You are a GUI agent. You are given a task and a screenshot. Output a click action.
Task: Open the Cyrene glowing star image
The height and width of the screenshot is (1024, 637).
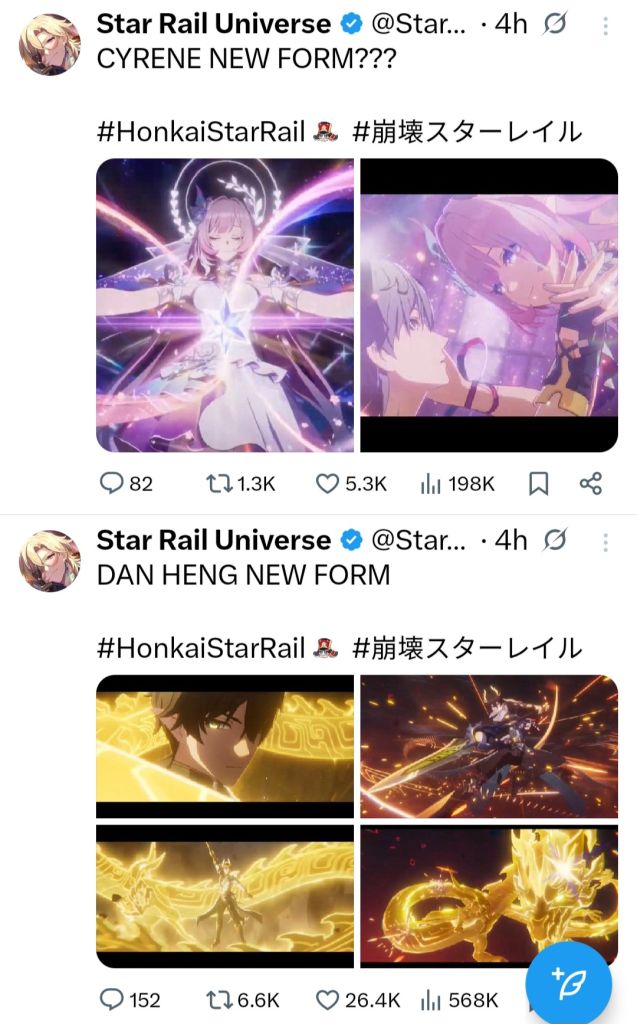point(225,305)
